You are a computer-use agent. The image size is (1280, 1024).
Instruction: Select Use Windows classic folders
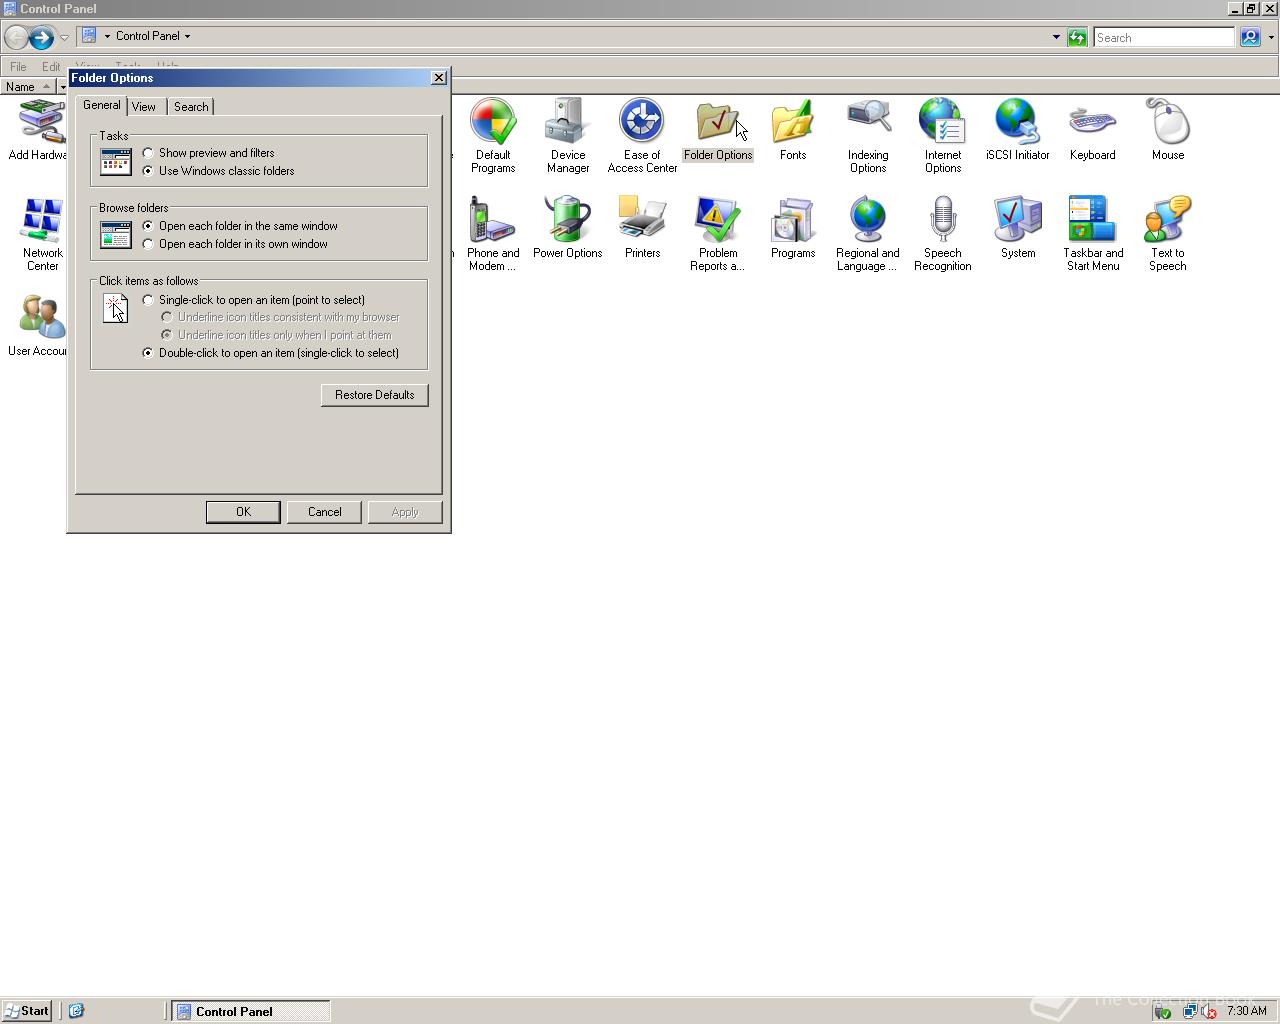point(219,171)
